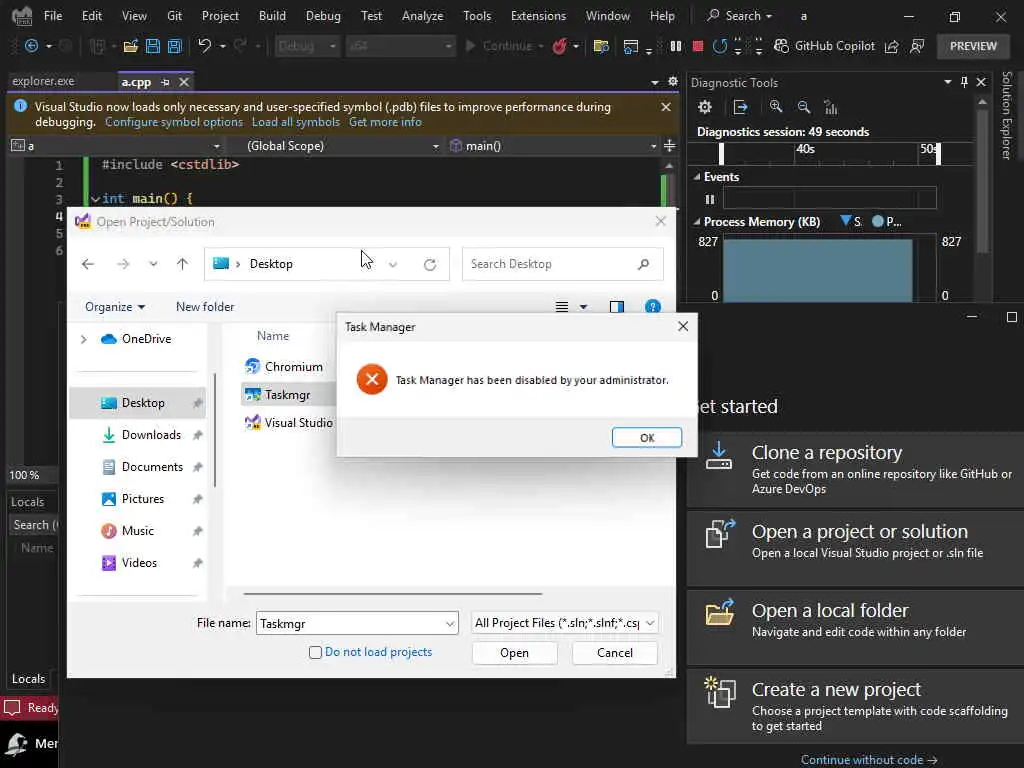Click the editor settings gear beside the tabs
Image resolution: width=1024 pixels, height=768 pixels.
pyautogui.click(x=673, y=82)
